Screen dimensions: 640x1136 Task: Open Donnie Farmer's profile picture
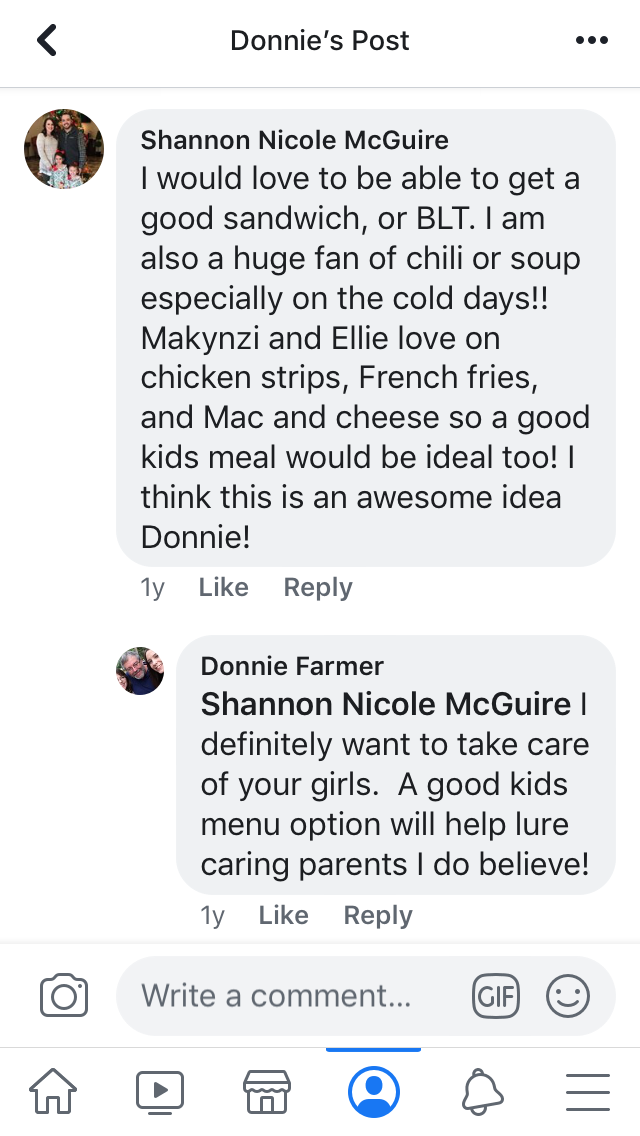(x=140, y=671)
